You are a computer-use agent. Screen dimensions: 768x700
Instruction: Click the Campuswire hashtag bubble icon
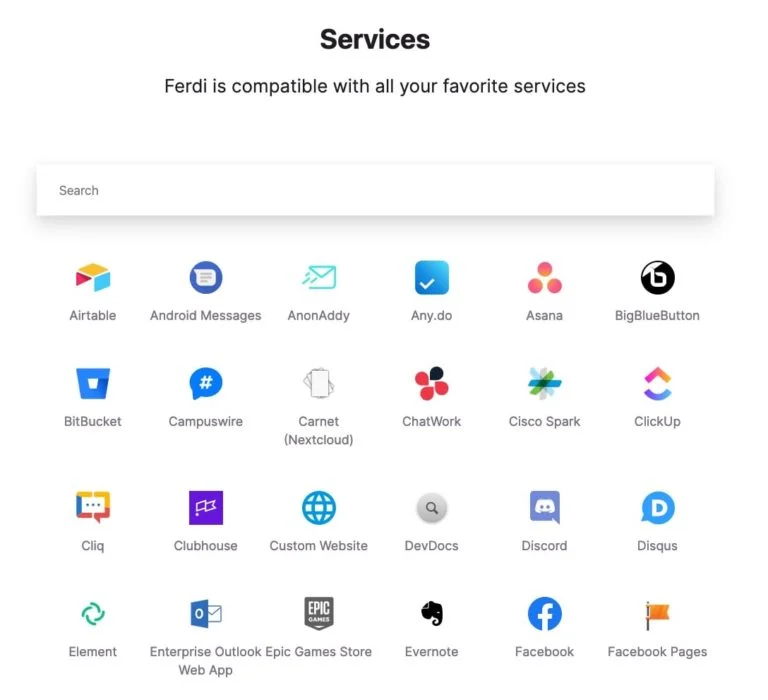pyautogui.click(x=206, y=383)
